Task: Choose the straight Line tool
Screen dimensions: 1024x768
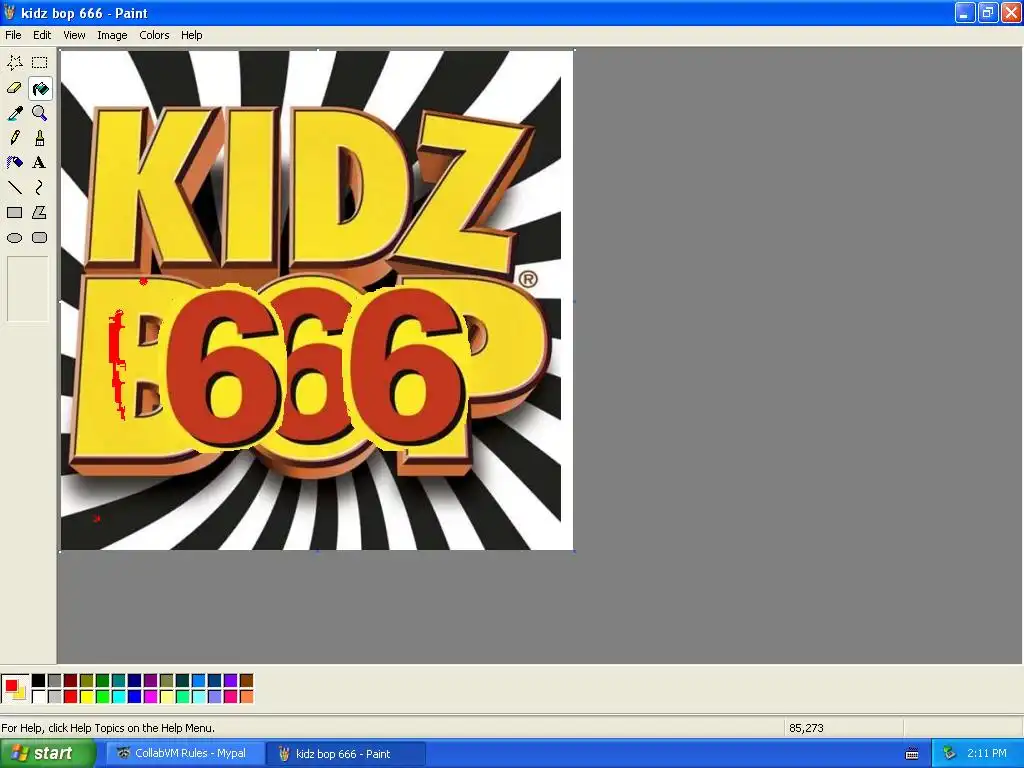Action: pyautogui.click(x=15, y=188)
